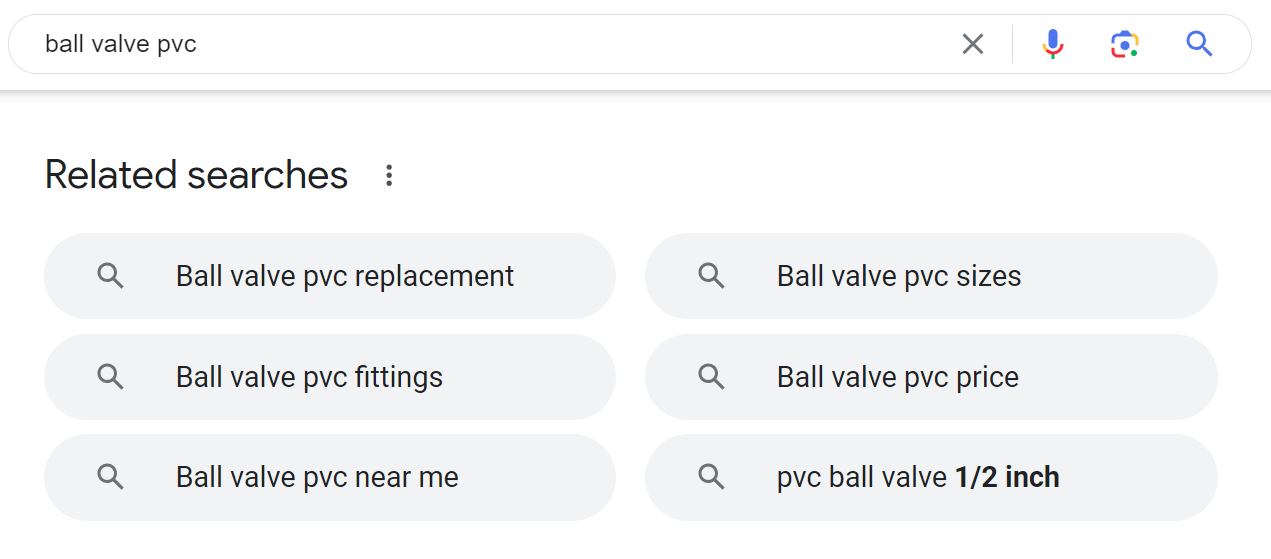Click magnifier icon beside "Ball valve pvc sizes"
This screenshot has height=559, width=1271.
click(711, 276)
